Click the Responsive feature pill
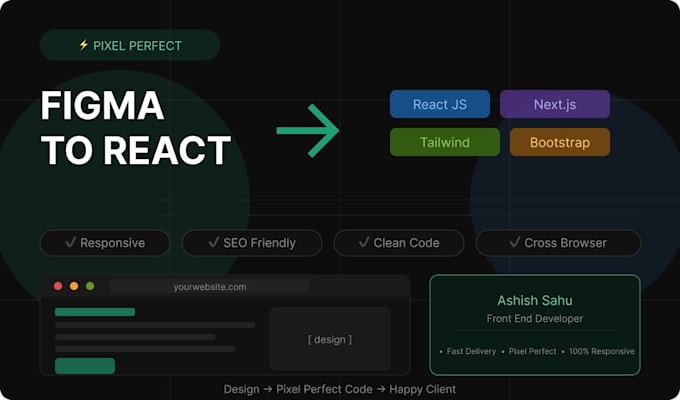This screenshot has height=400, width=680. pos(105,243)
